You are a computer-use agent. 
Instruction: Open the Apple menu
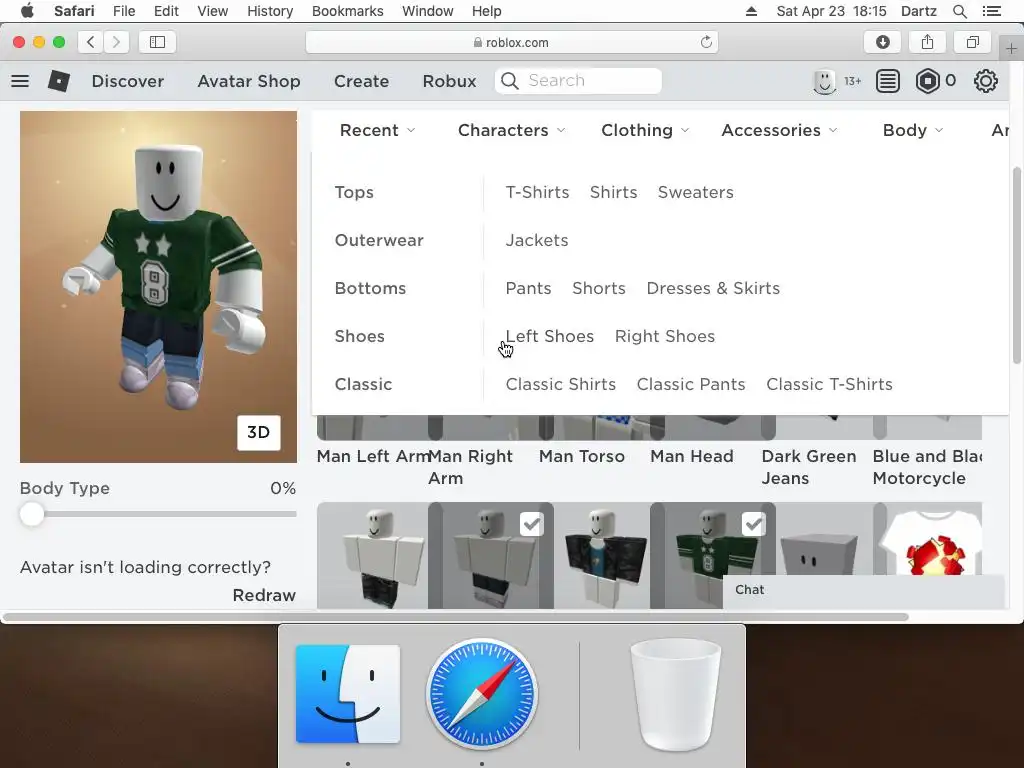[x=27, y=11]
